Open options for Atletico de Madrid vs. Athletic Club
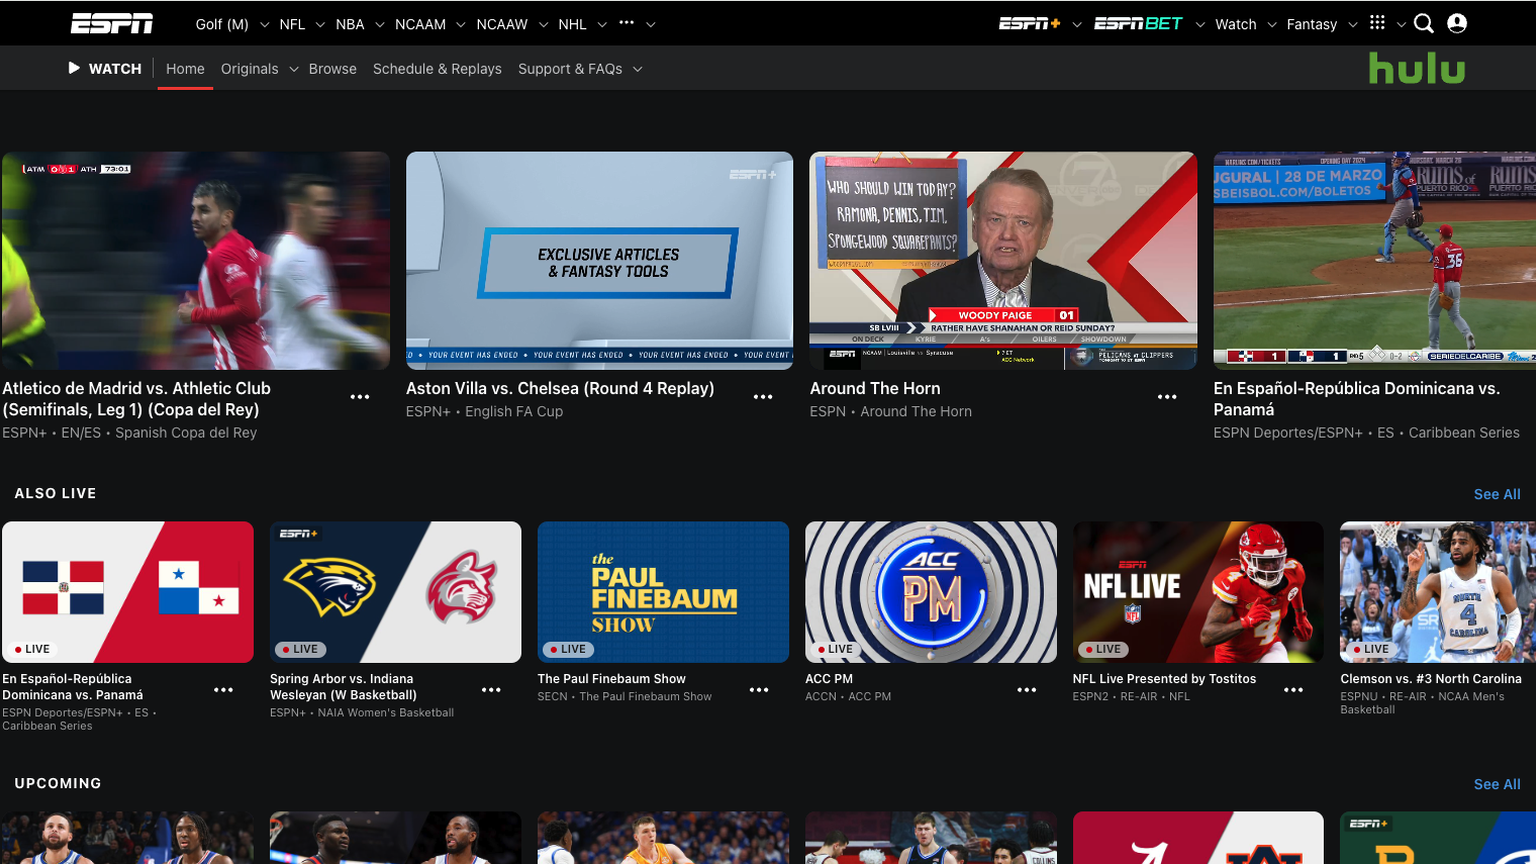 (x=360, y=397)
